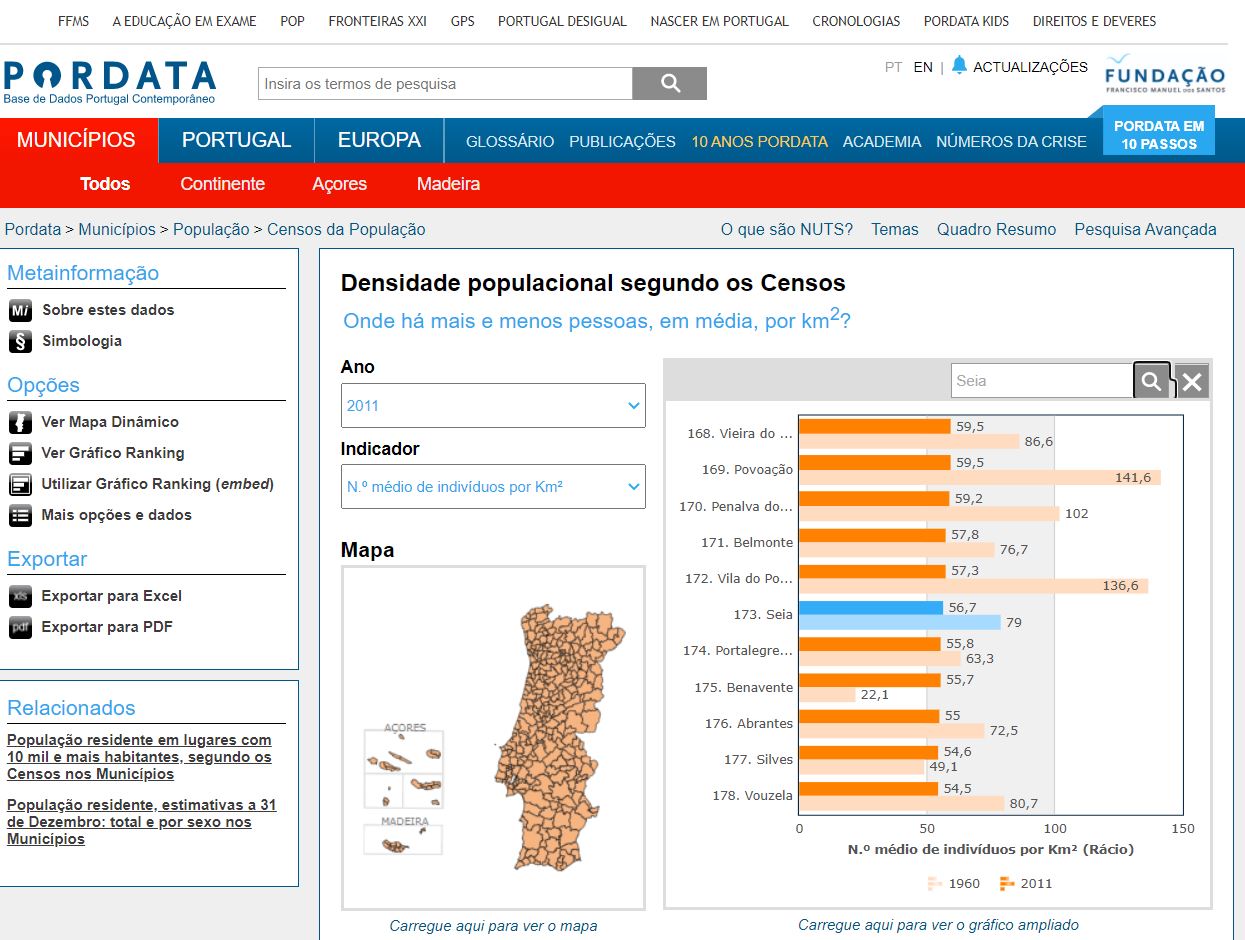Viewport: 1245px width, 940px height.
Task: Toggle the 2011 series in chart legend
Action: [1025, 883]
